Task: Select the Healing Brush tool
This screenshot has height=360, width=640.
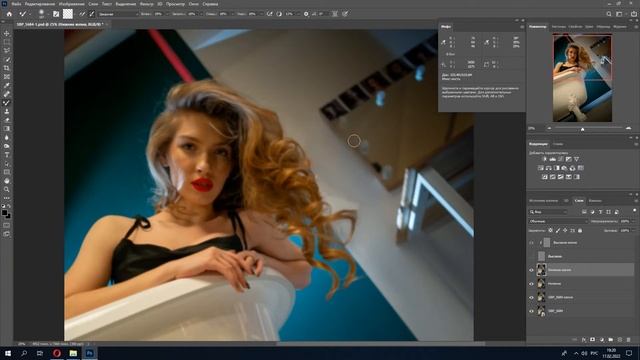Action: click(x=7, y=94)
